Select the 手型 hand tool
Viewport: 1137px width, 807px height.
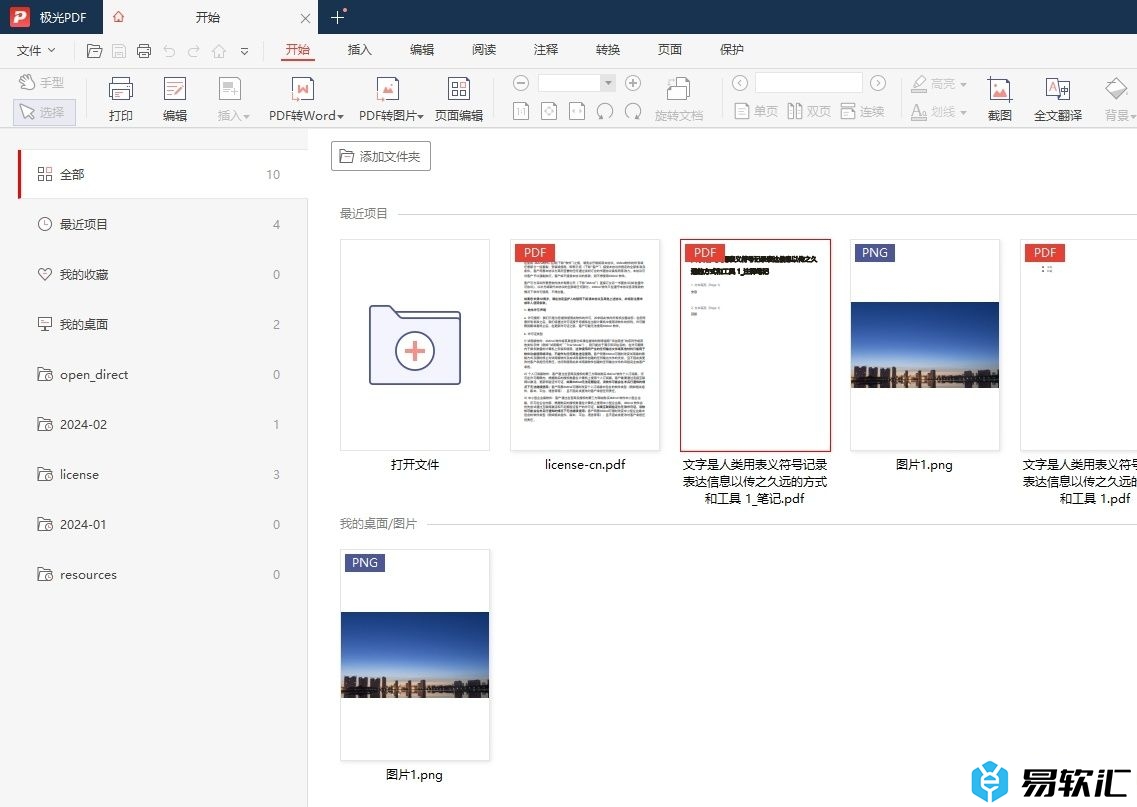(42, 83)
